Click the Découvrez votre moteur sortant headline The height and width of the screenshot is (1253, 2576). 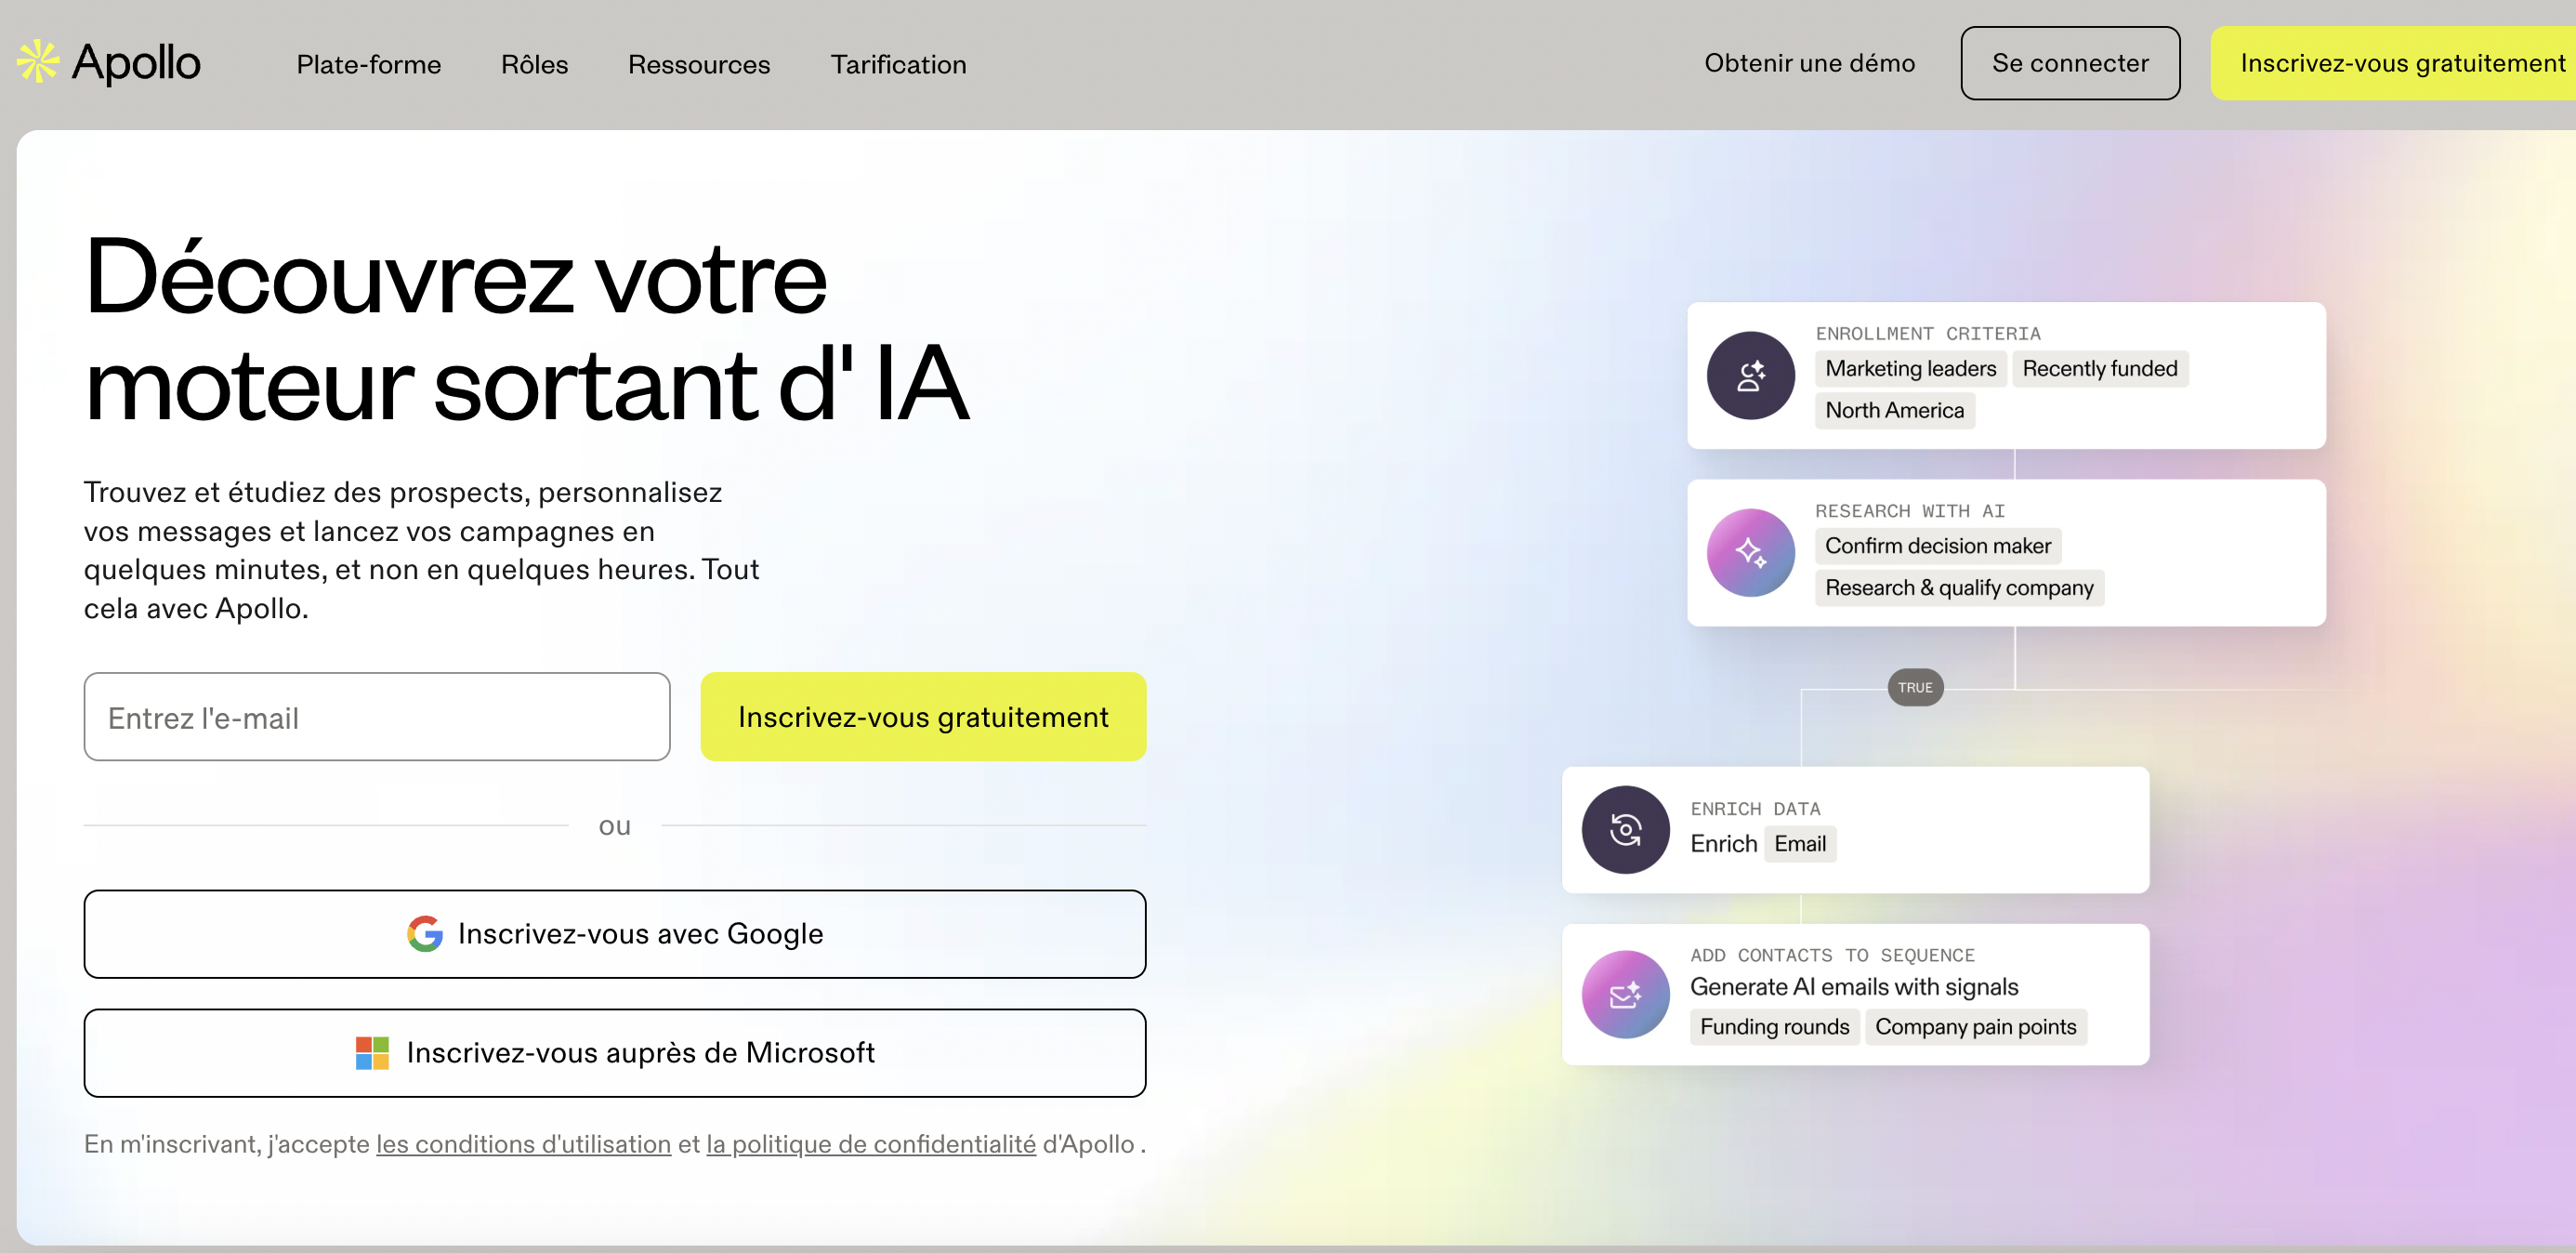pyautogui.click(x=527, y=330)
